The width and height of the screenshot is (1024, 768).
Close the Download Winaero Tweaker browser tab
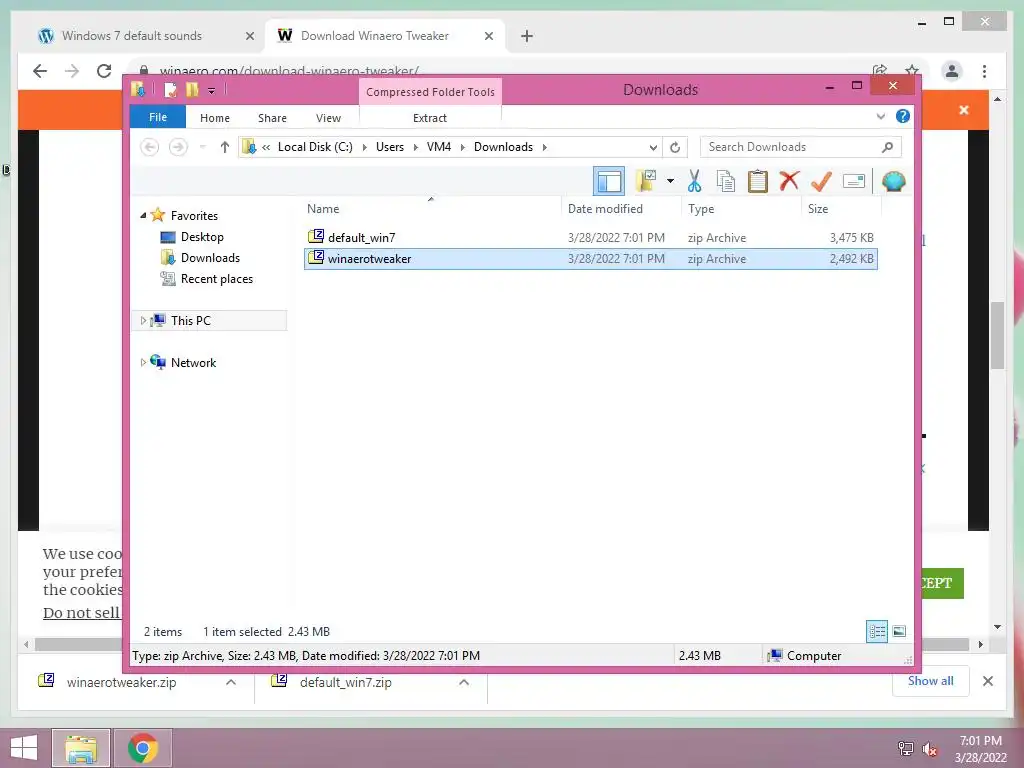click(x=488, y=36)
